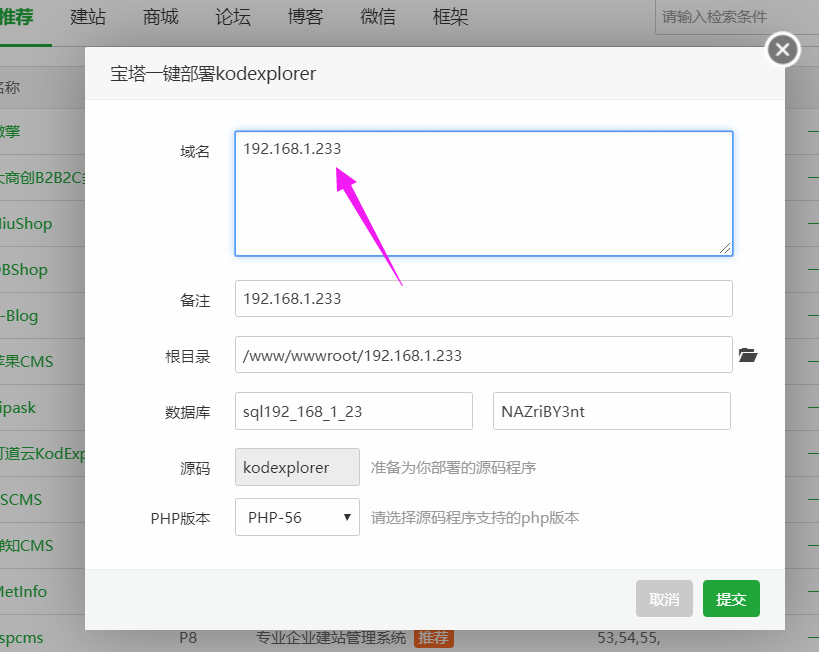819x652 pixels.
Task: Open the 苹果CMS list entry
Action: tap(27, 362)
